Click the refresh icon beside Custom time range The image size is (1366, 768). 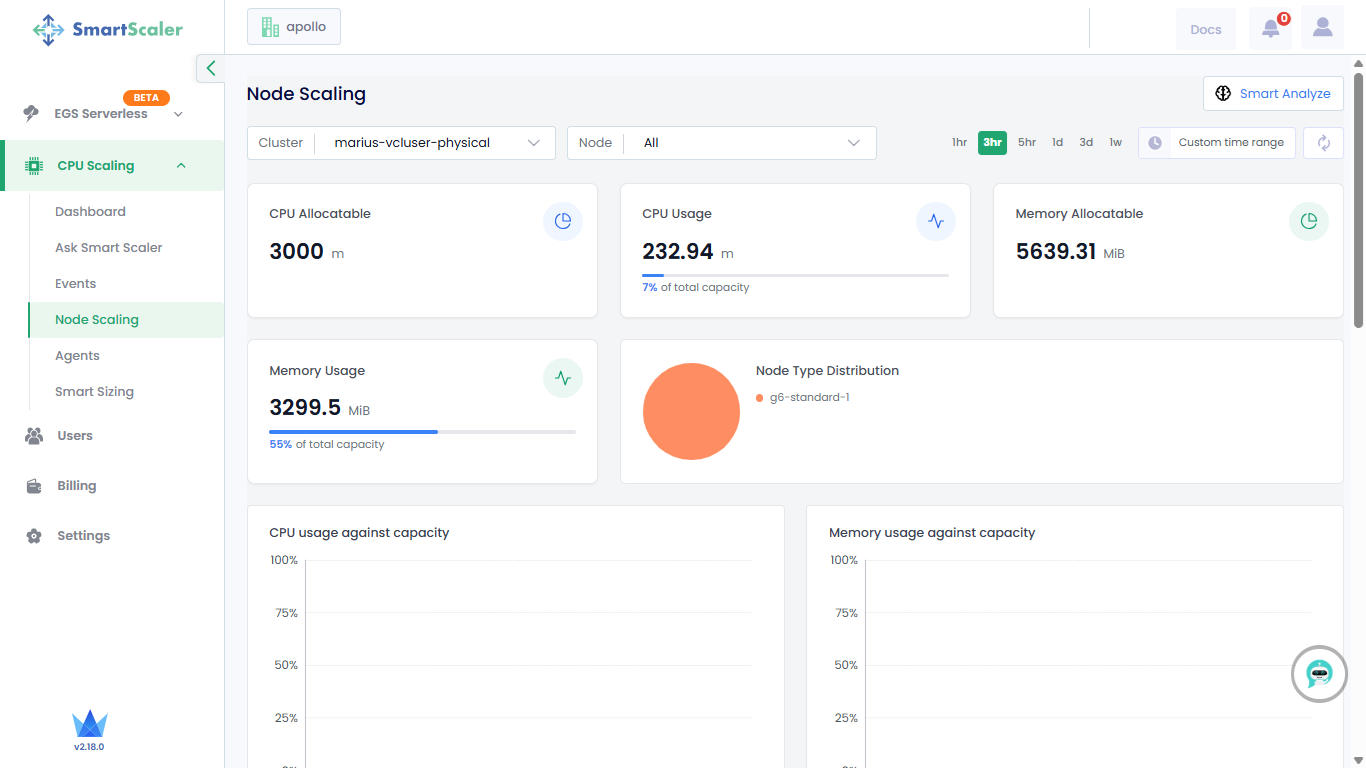(x=1323, y=143)
